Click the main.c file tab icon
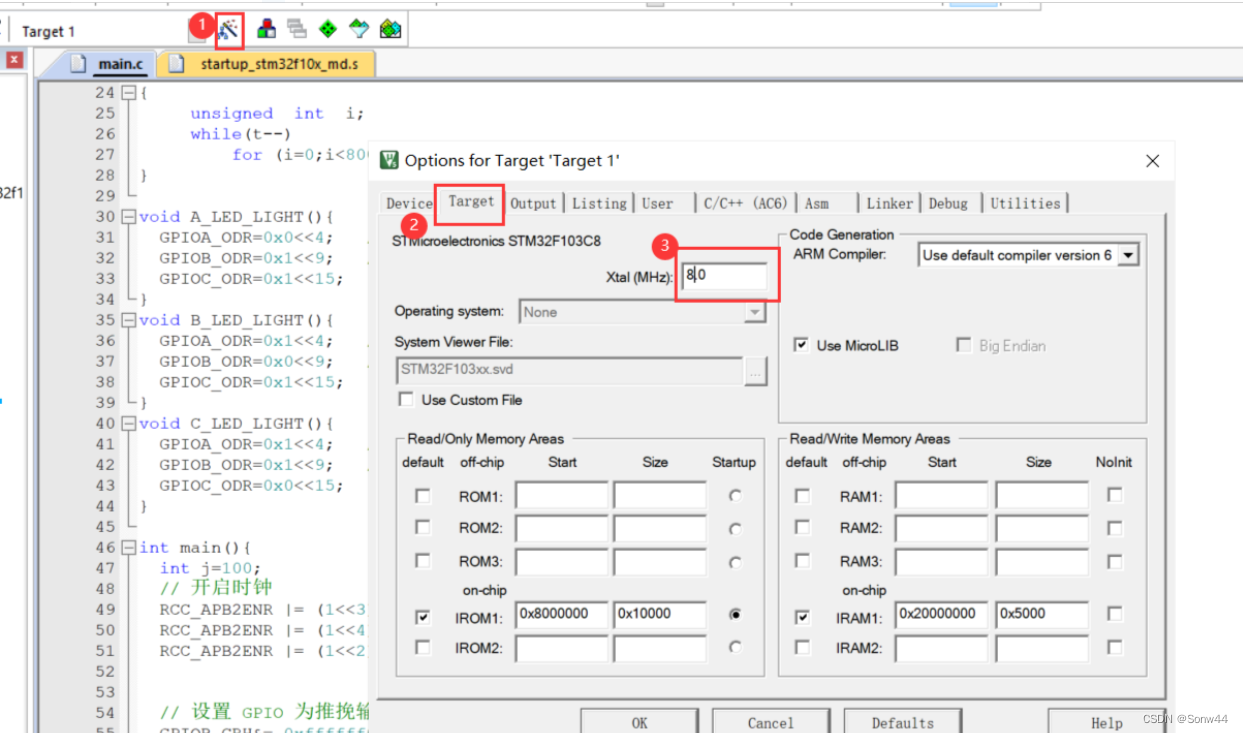1243x733 pixels. [79, 64]
